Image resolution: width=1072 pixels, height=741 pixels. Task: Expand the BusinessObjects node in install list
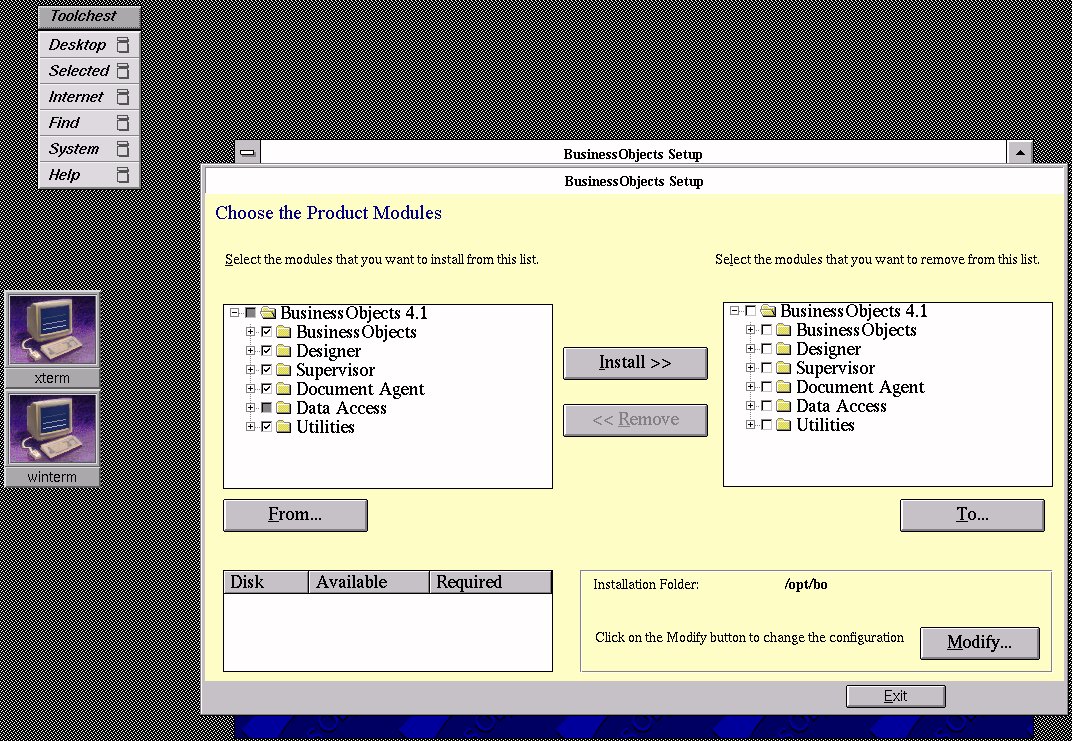(x=250, y=332)
